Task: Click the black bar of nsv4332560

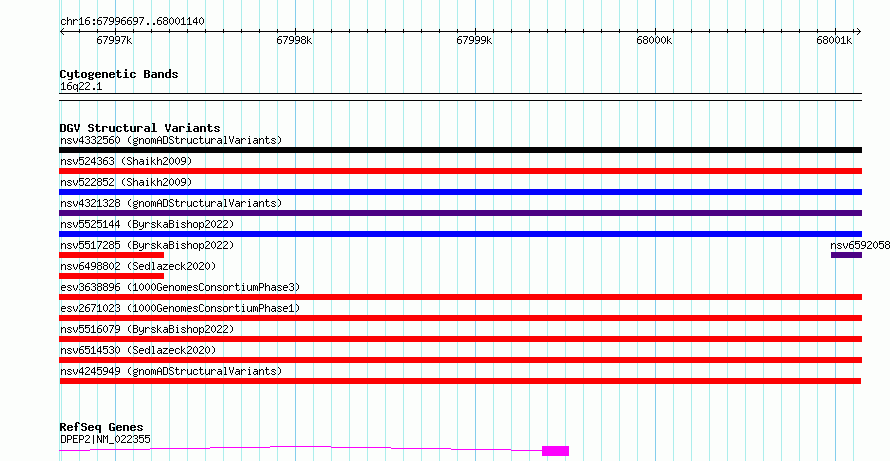Action: (461, 150)
